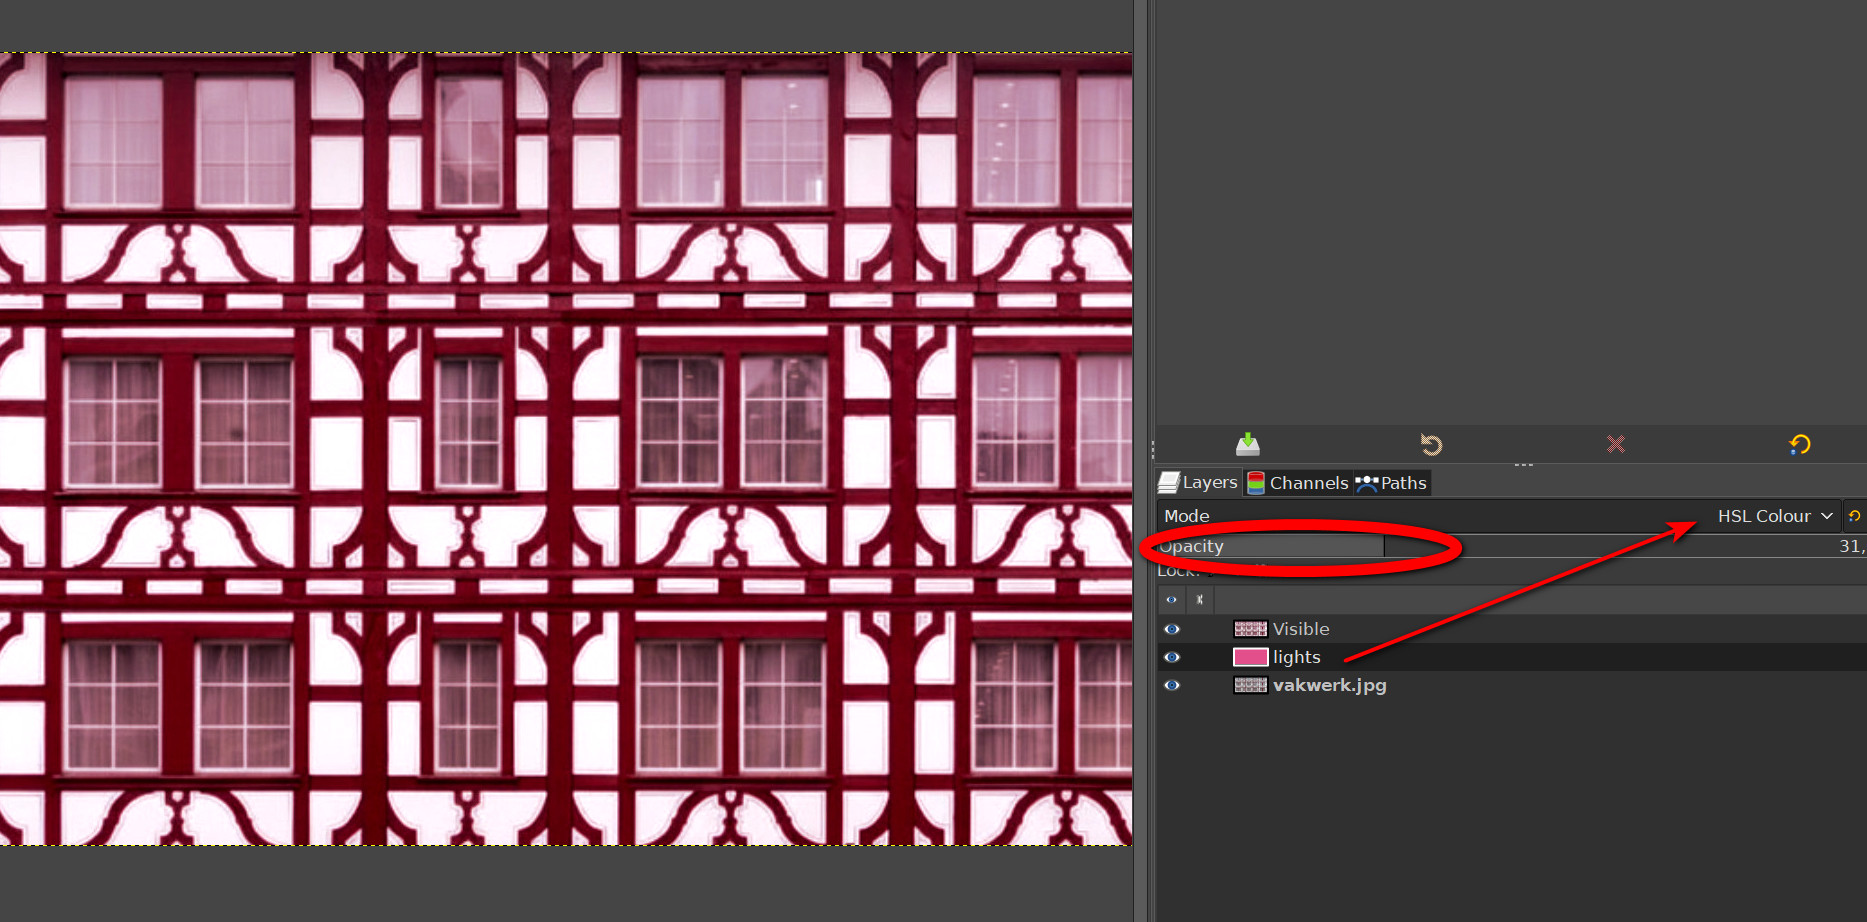Open the HSL Colour mode dropdown
The image size is (1867, 922).
pos(1775,516)
